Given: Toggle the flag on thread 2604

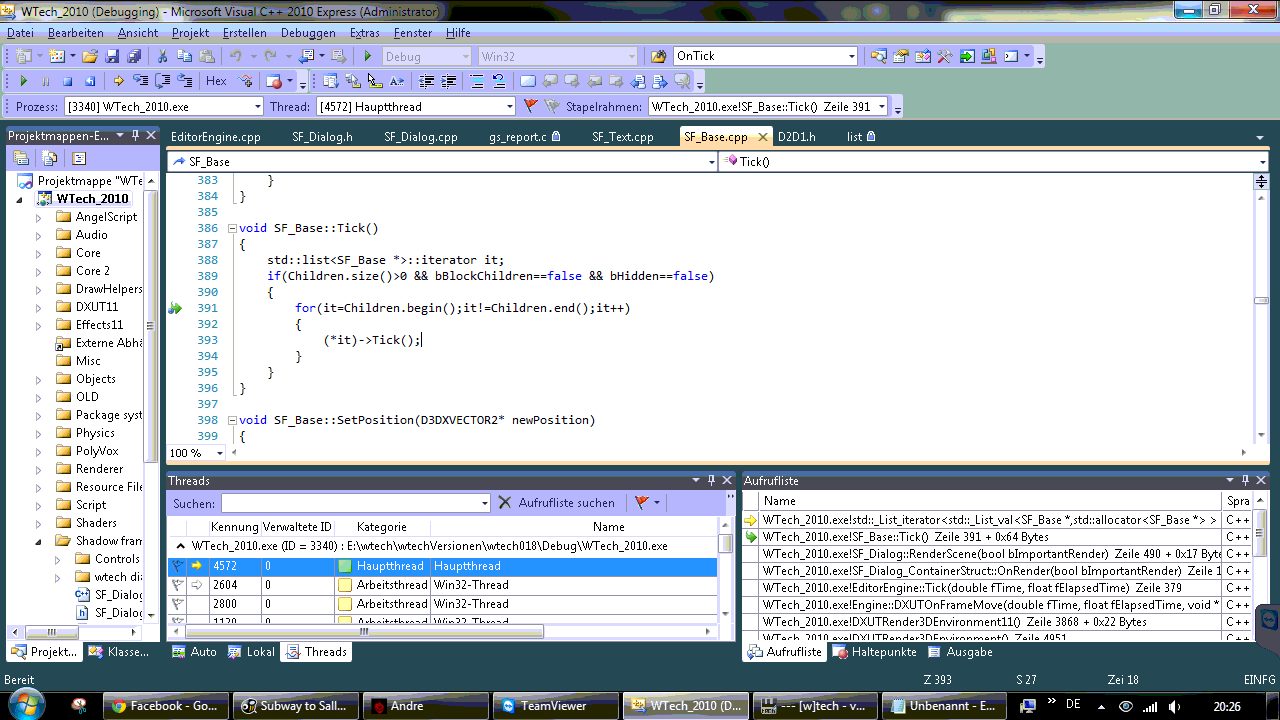Looking at the screenshot, I should tap(177, 585).
